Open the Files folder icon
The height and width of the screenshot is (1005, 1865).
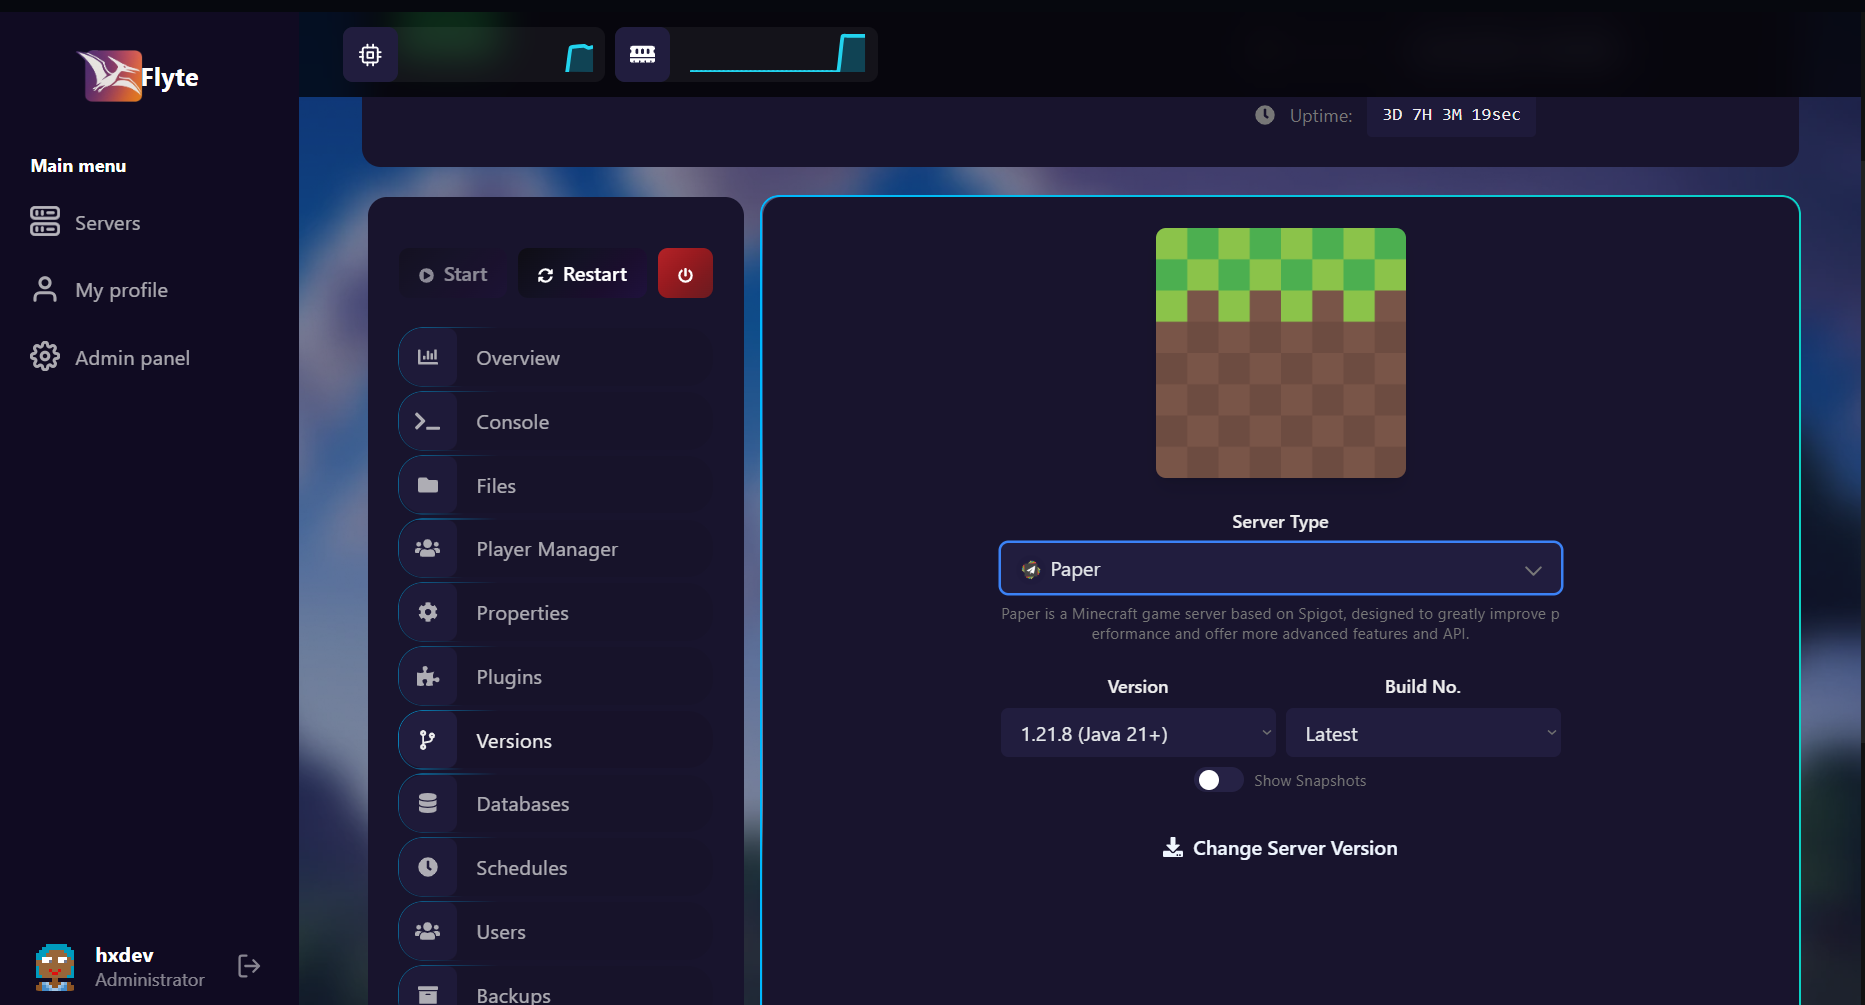(428, 486)
